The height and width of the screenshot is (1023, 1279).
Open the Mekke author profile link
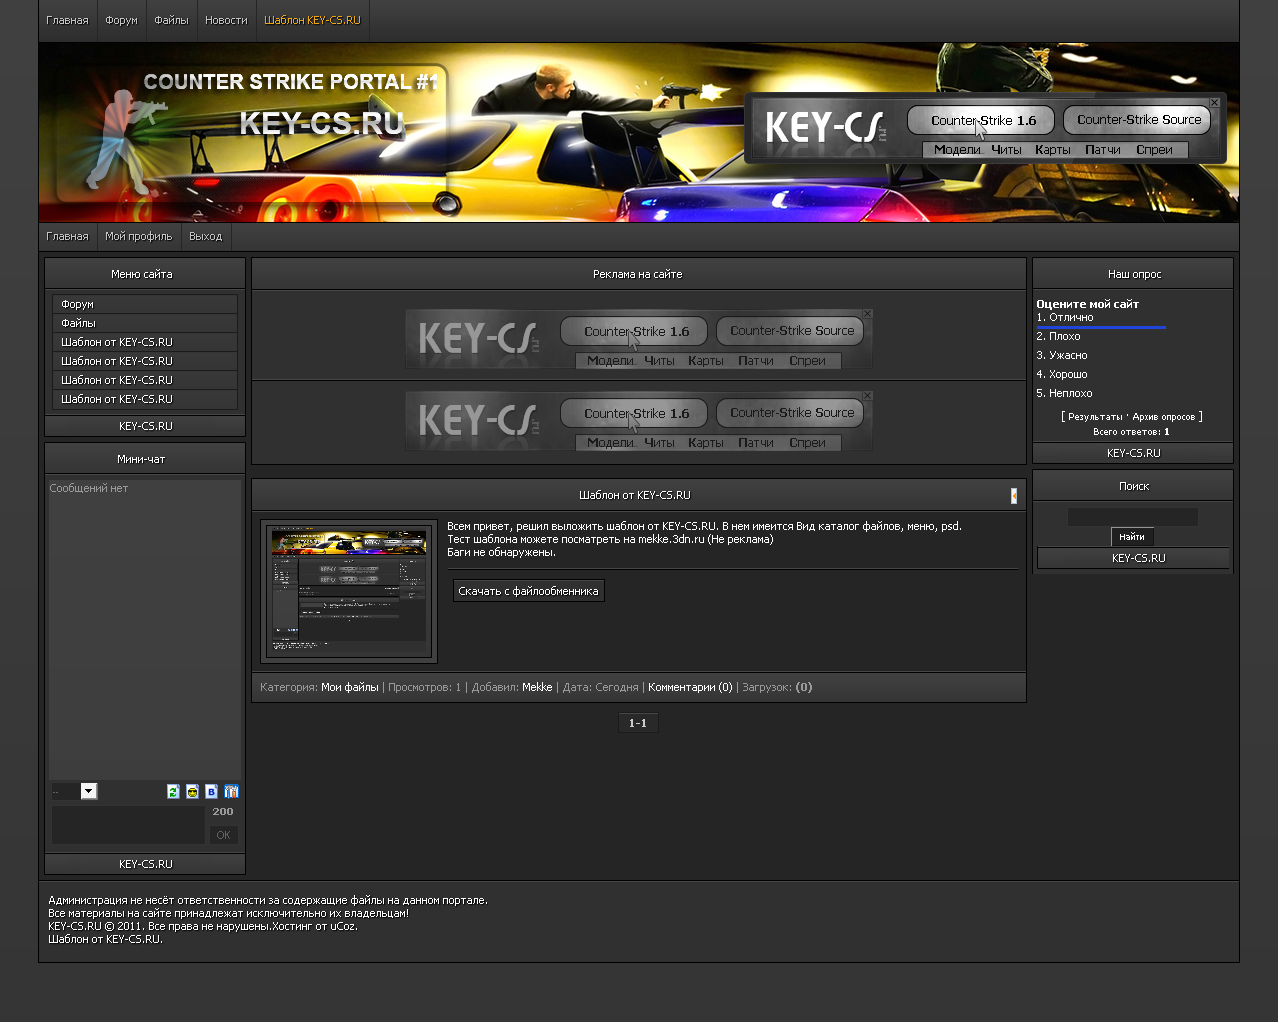pos(537,688)
